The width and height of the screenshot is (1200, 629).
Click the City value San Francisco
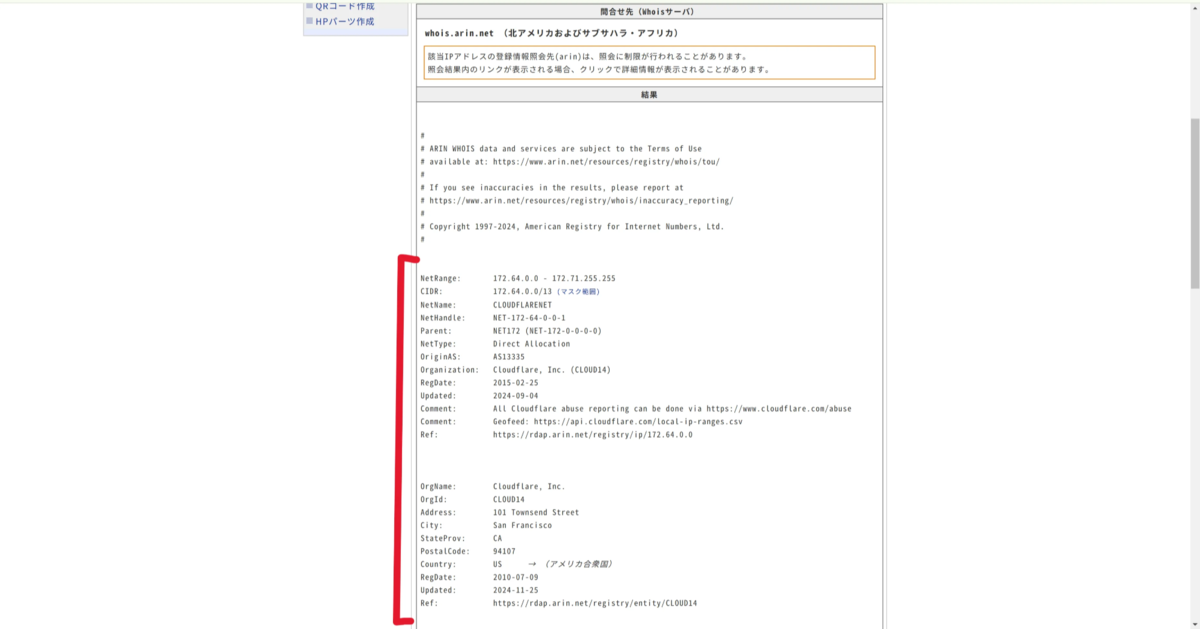tap(522, 525)
